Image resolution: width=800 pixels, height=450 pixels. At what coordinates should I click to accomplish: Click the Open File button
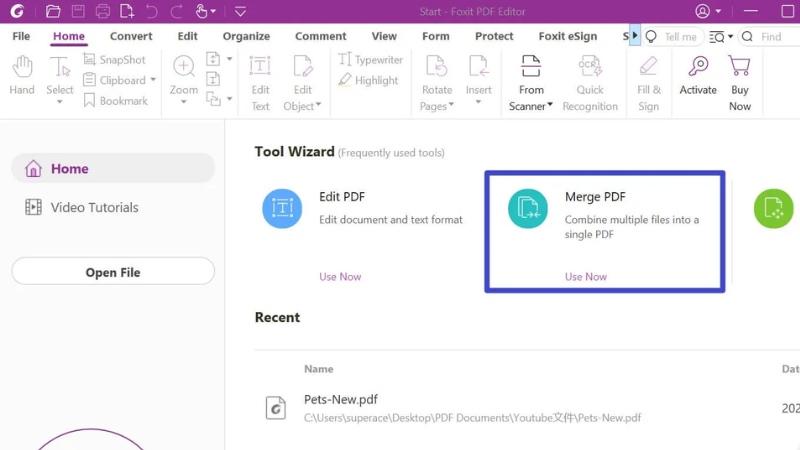(113, 271)
